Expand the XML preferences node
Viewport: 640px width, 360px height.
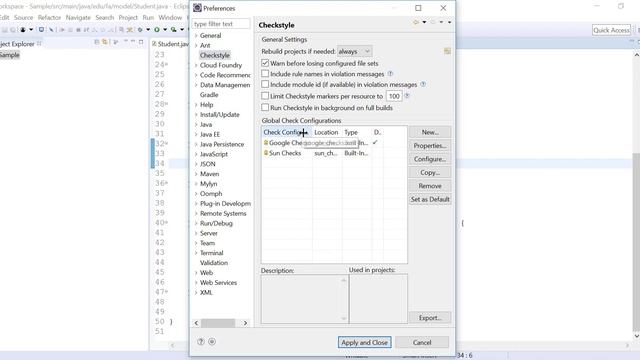pyautogui.click(x=196, y=293)
